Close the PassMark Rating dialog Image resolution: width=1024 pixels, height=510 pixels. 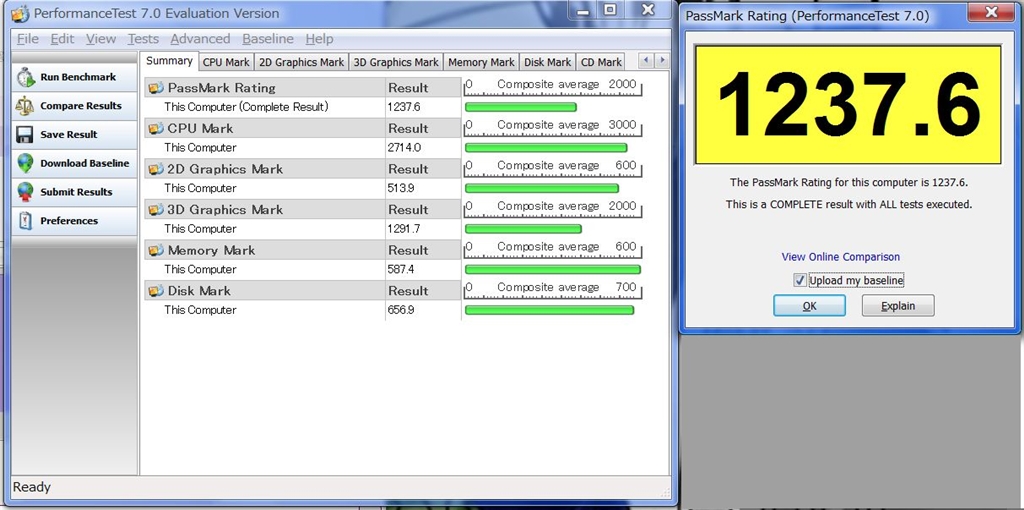coord(991,12)
